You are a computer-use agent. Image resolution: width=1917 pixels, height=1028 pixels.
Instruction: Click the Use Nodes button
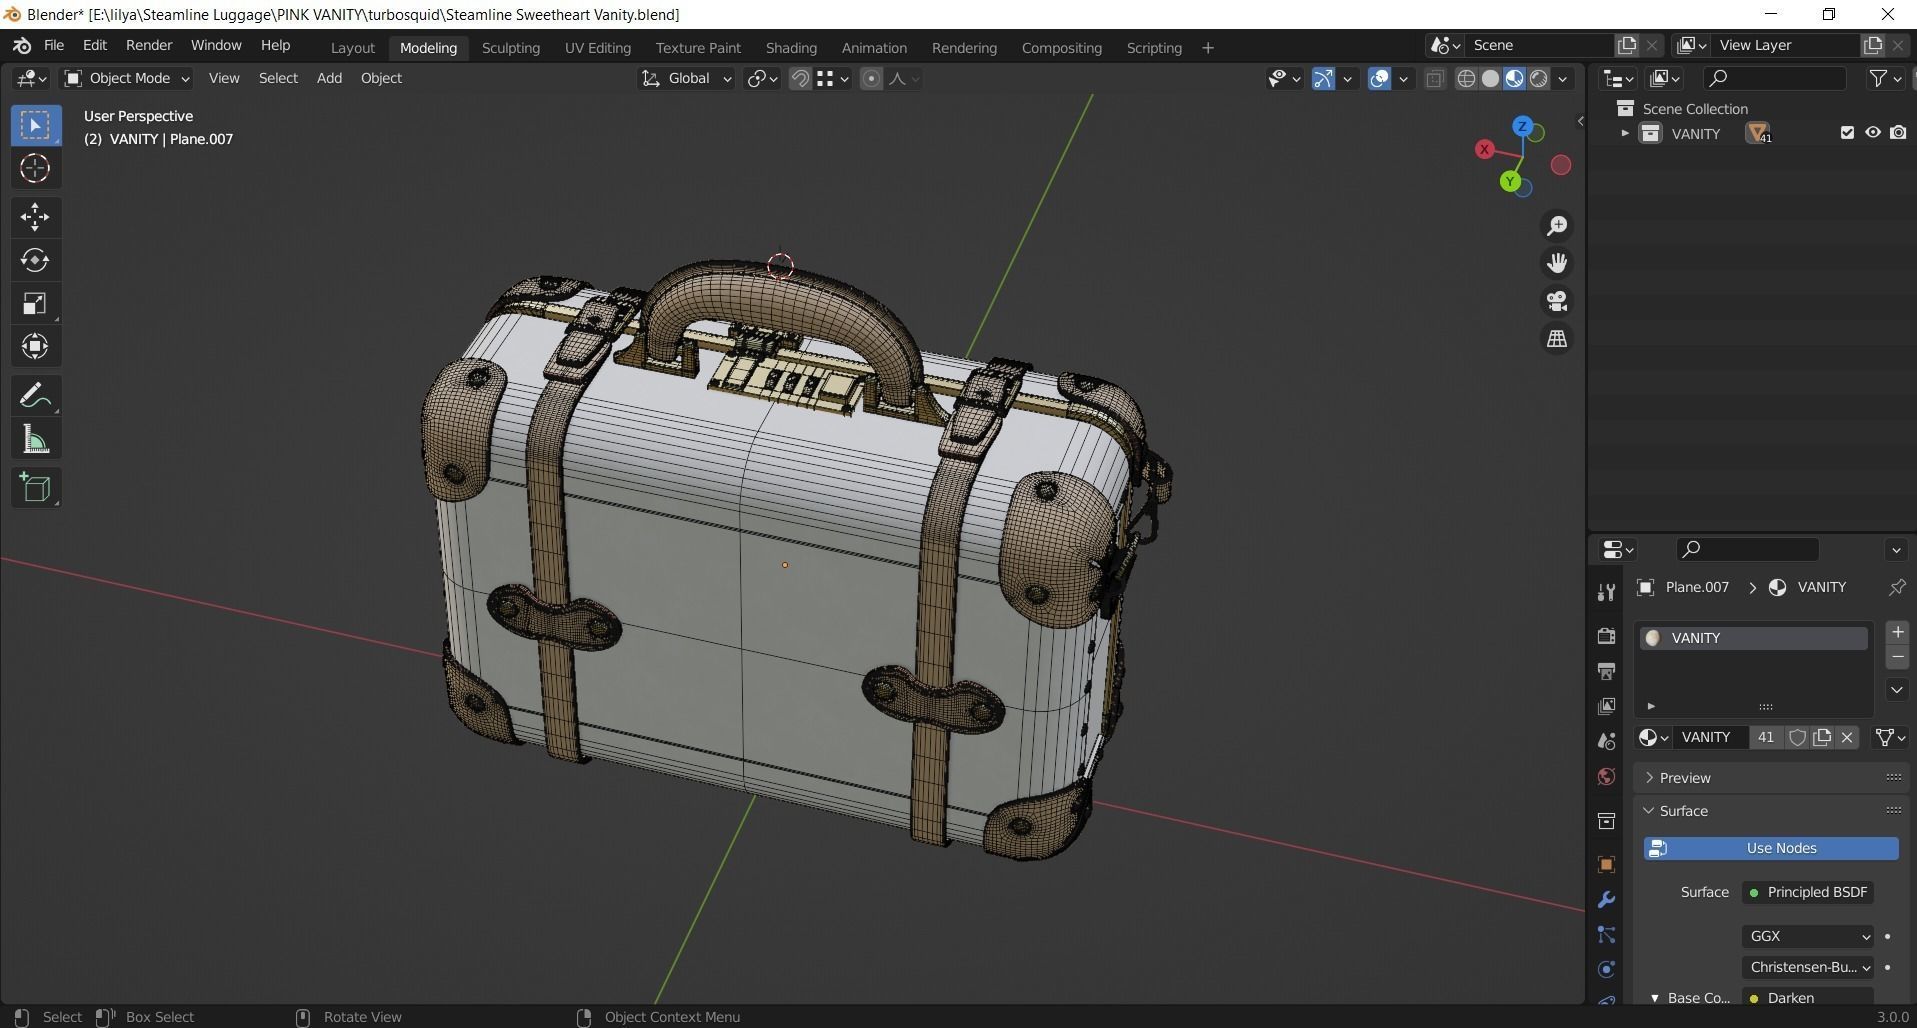coord(1771,848)
